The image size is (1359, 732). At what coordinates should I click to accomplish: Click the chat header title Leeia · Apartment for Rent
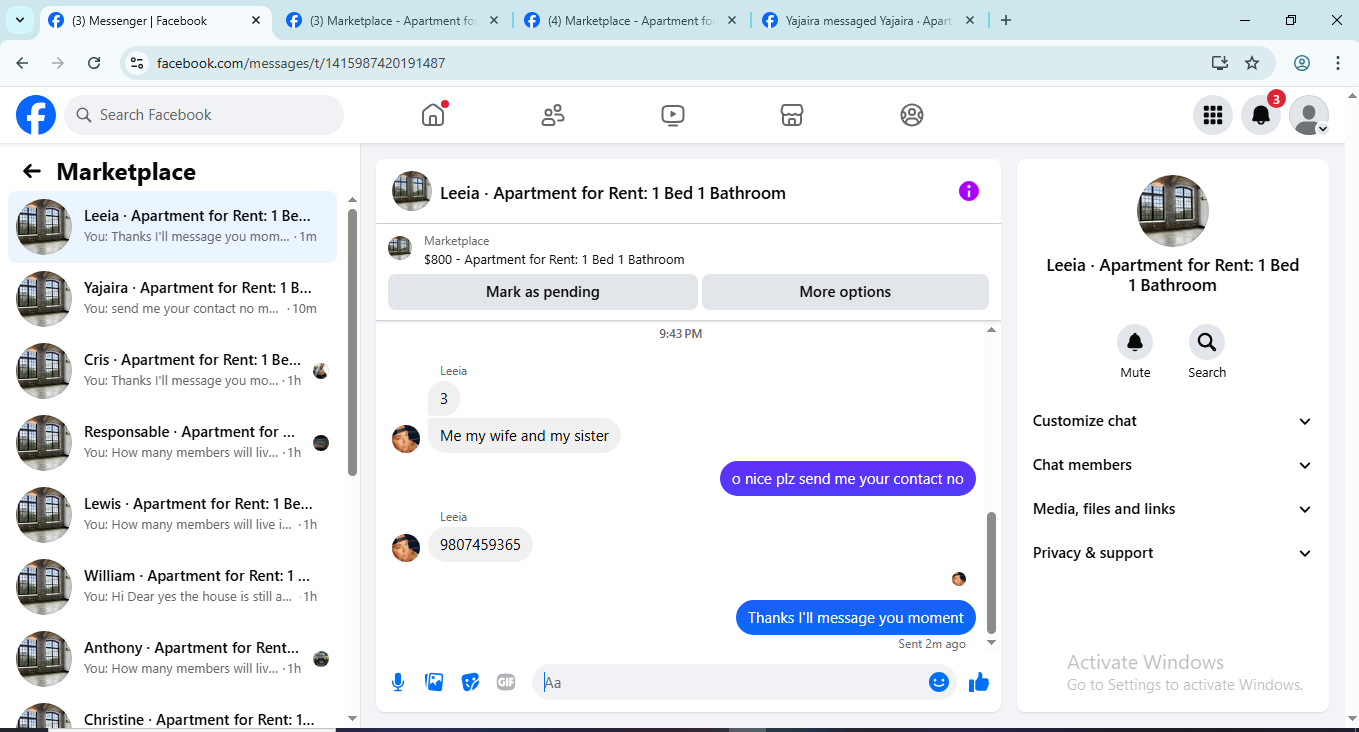click(x=613, y=193)
